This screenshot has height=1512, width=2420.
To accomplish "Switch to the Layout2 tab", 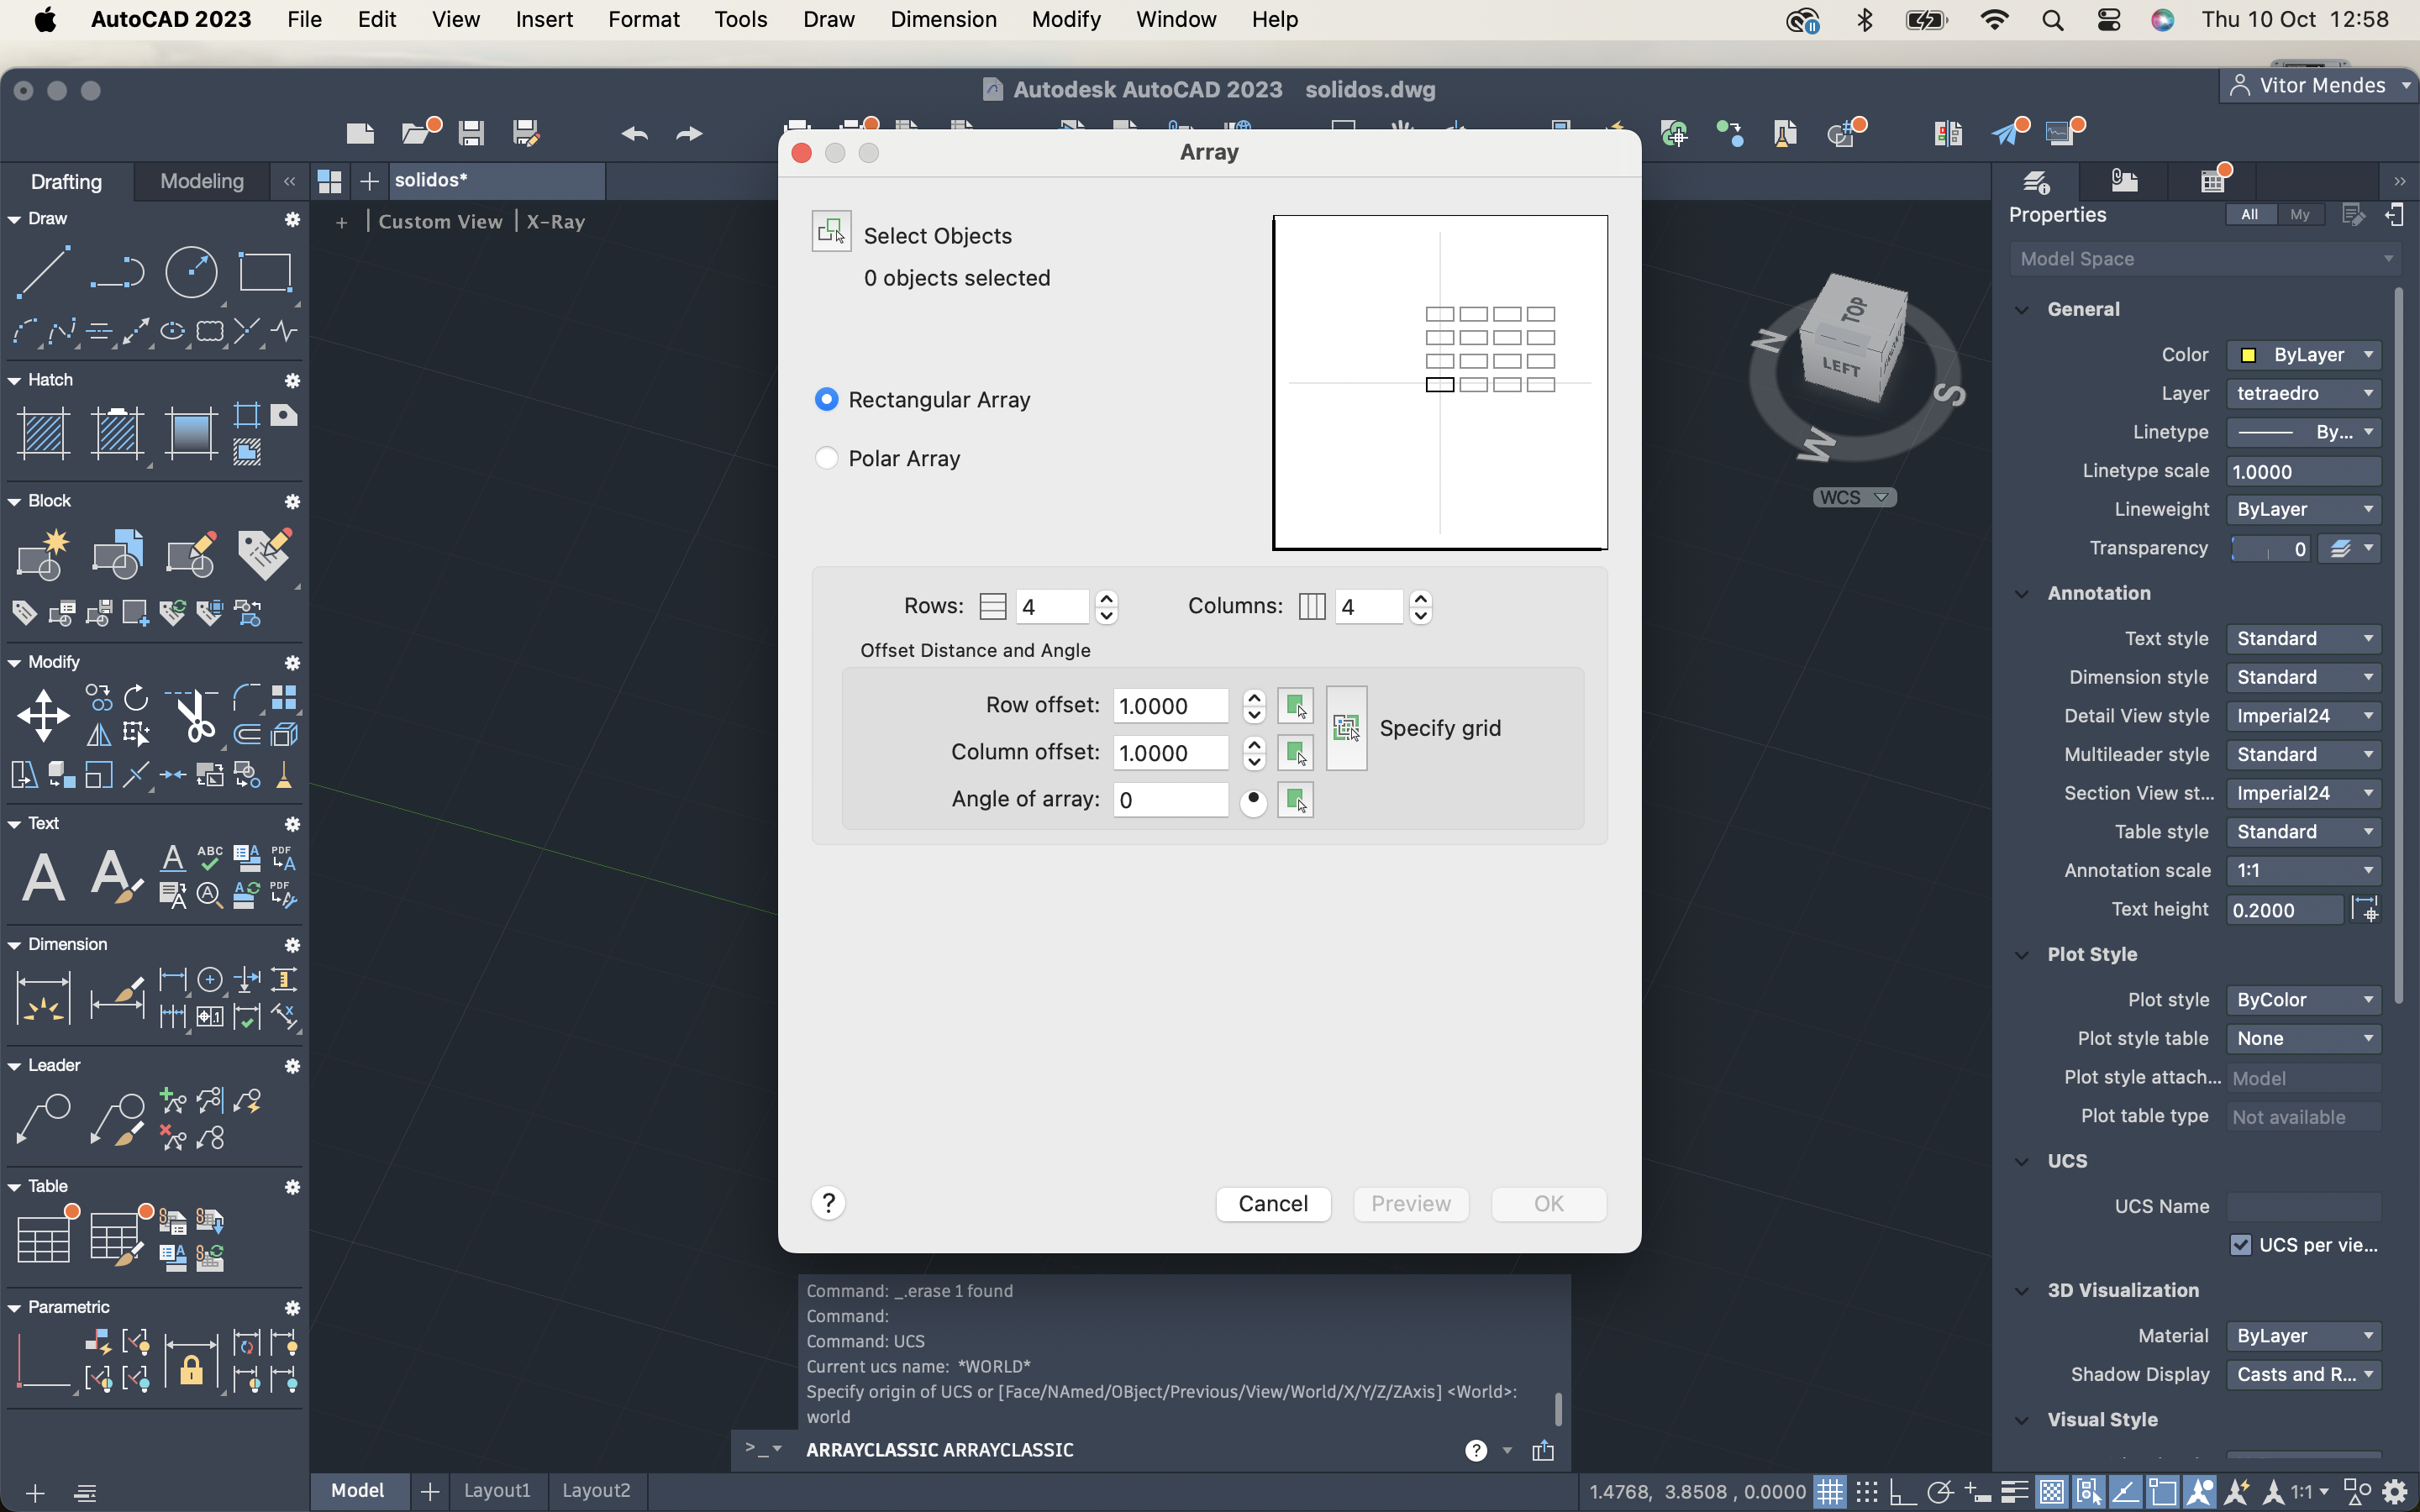I will (596, 1491).
